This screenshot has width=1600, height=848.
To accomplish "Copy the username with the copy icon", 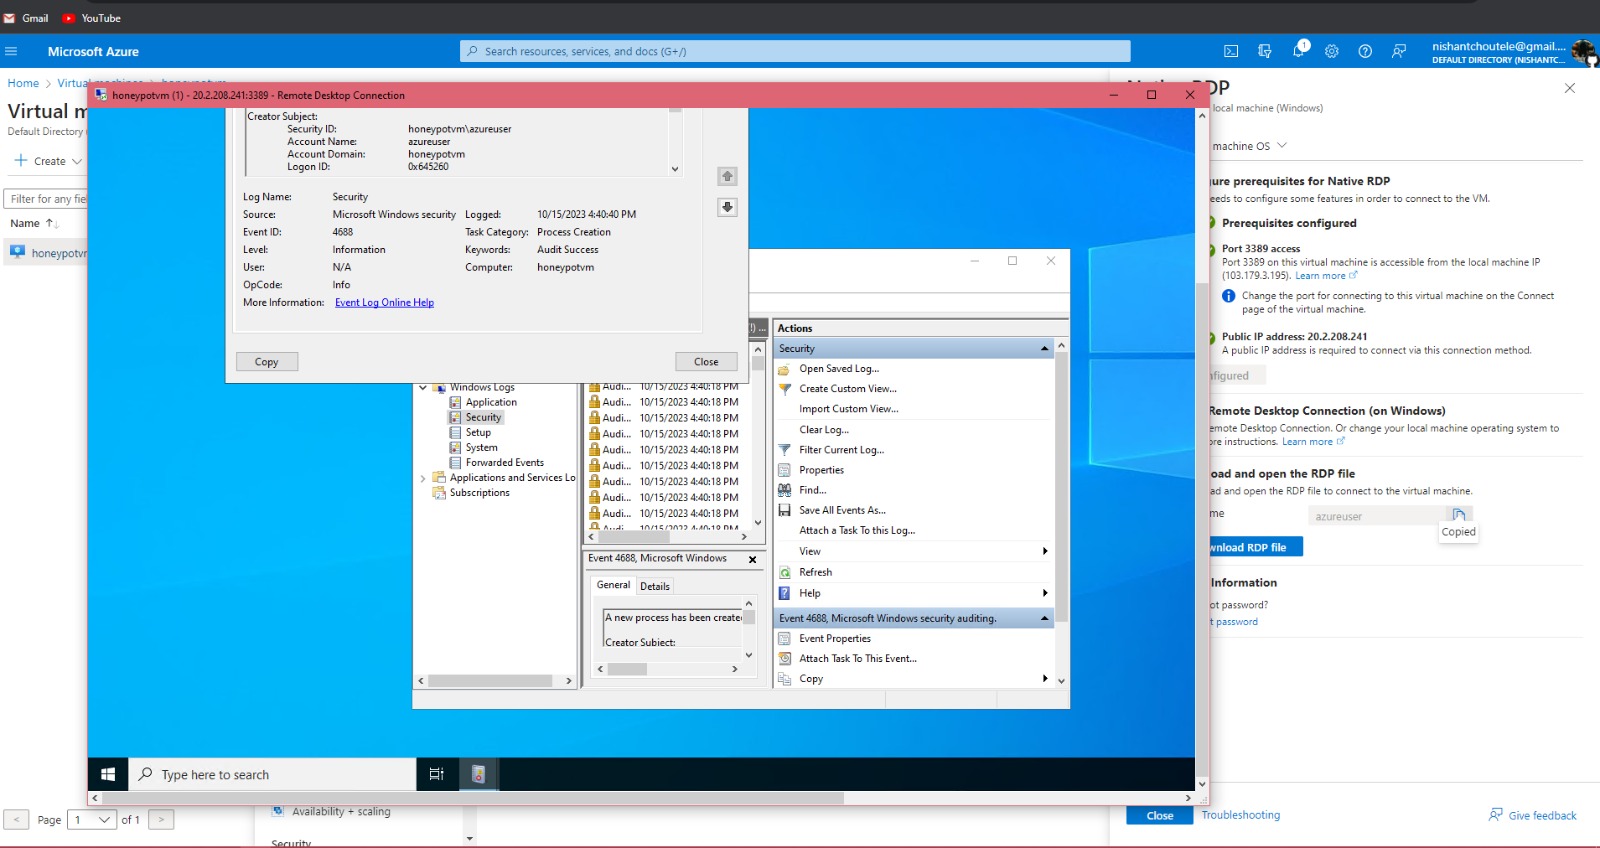I will [1459, 515].
